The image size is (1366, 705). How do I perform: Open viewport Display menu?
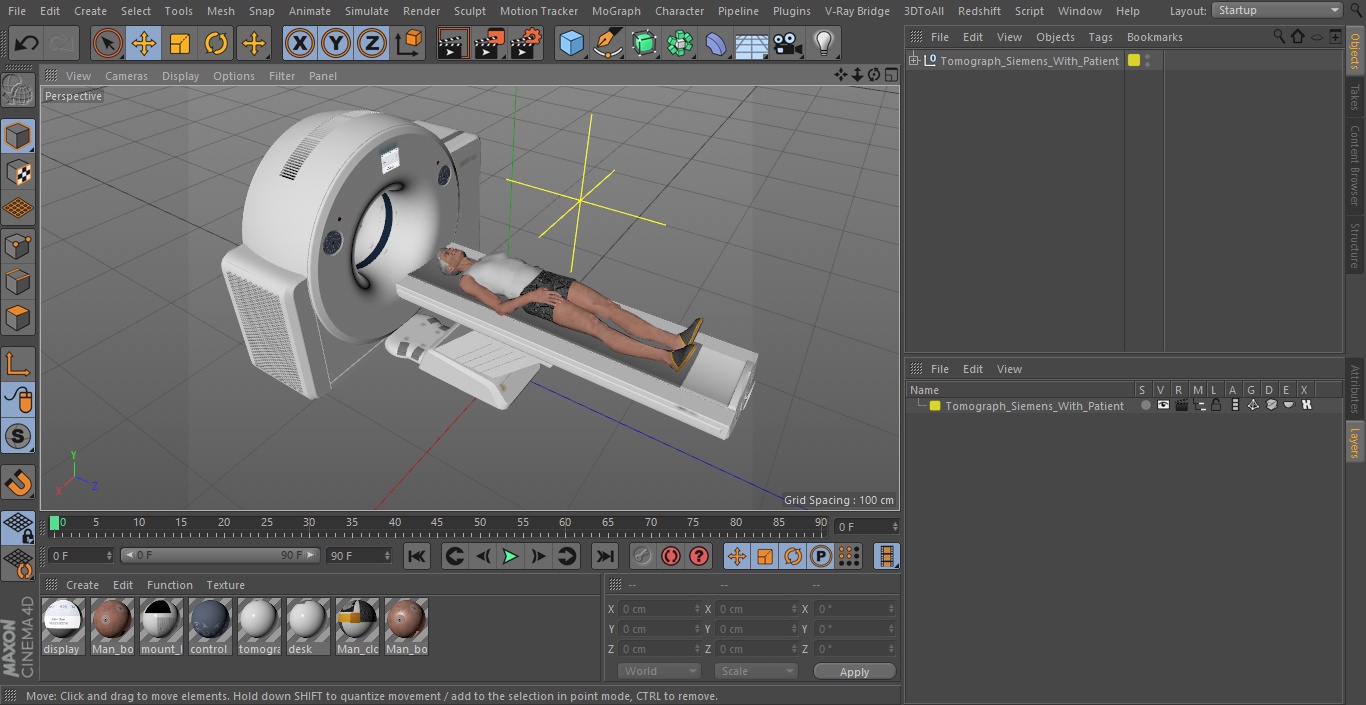180,76
